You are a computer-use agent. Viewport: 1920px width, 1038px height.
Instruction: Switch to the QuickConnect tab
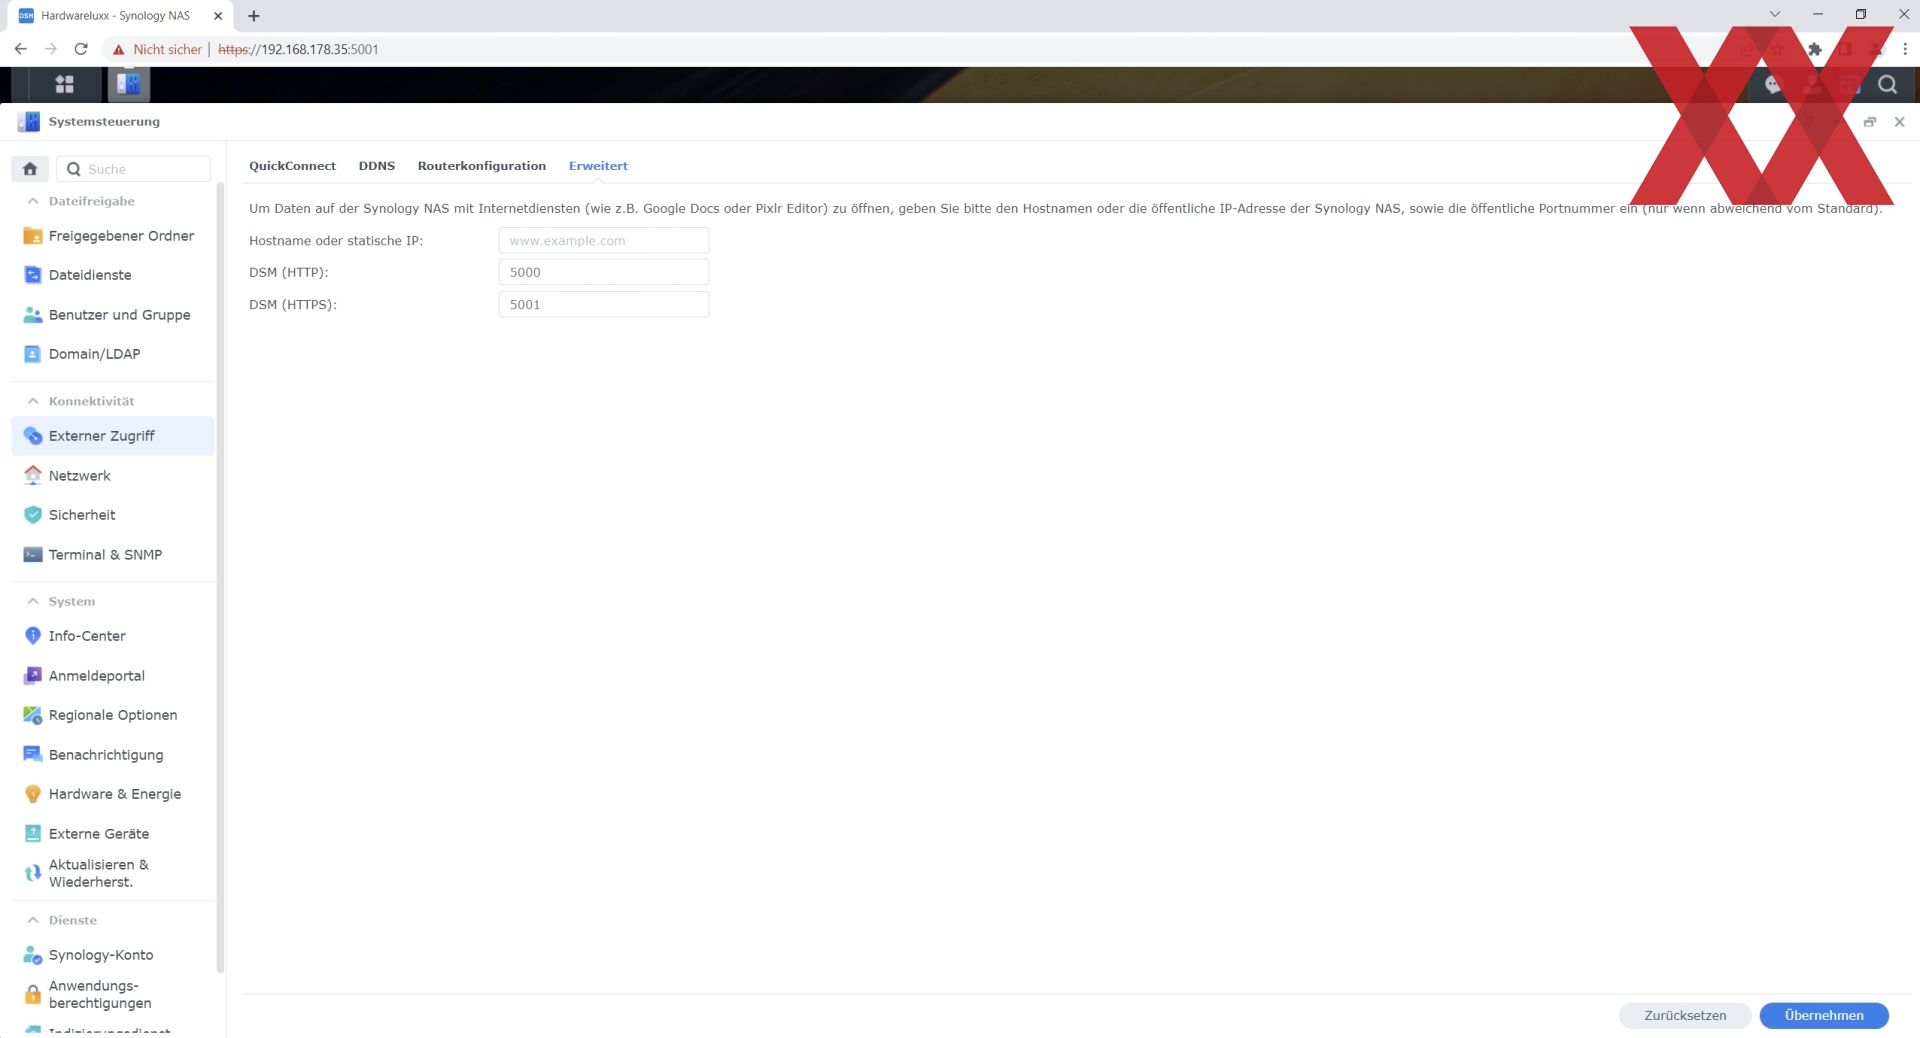coord(292,166)
